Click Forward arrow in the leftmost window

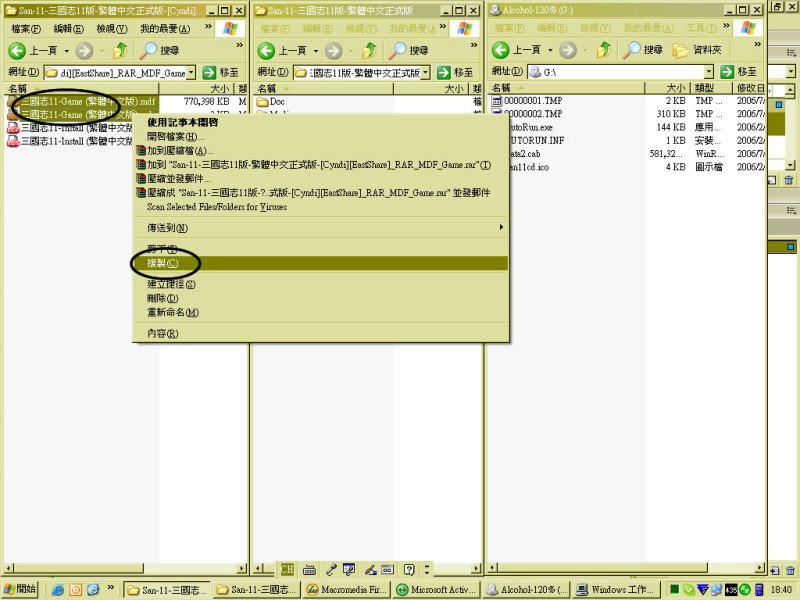point(84,51)
